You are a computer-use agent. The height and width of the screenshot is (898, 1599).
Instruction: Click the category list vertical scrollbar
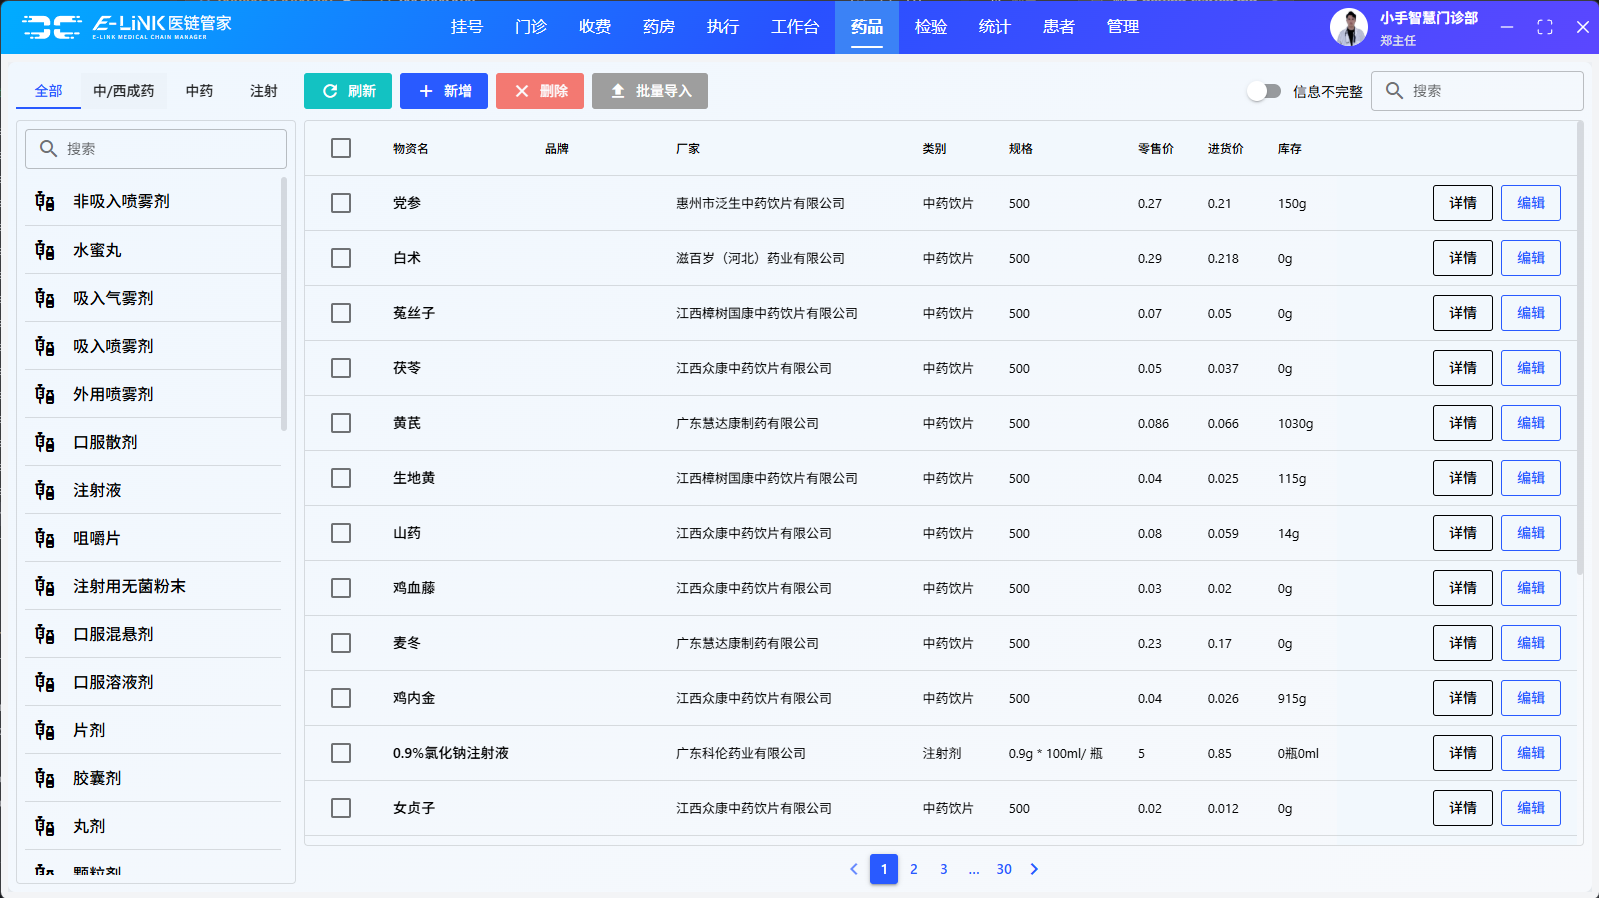[284, 304]
